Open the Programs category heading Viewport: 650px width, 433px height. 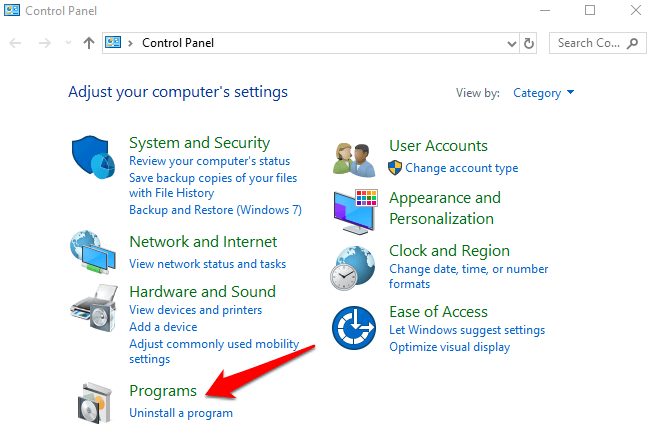coord(163,391)
